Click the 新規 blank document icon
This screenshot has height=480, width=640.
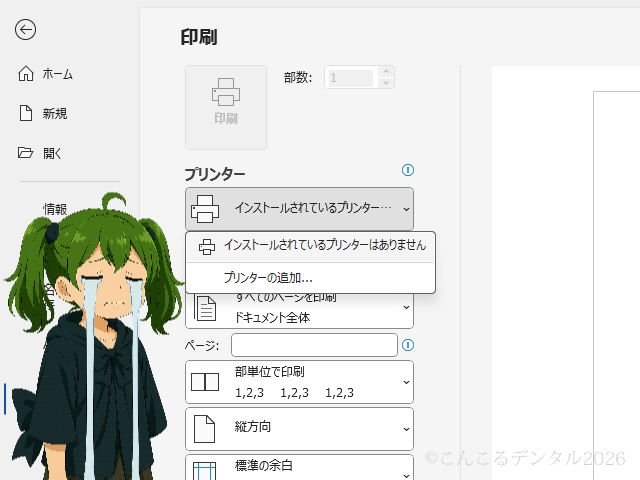pos(26,113)
